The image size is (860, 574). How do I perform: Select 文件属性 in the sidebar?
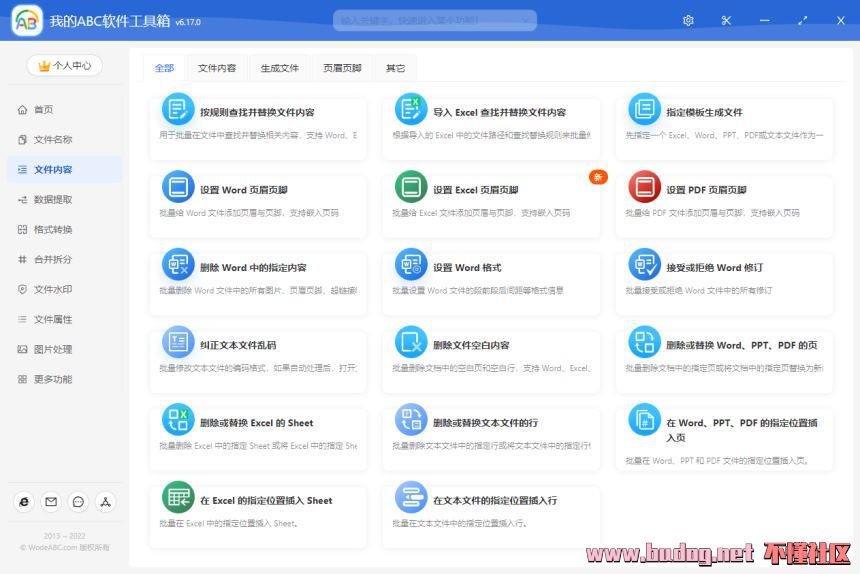64,319
